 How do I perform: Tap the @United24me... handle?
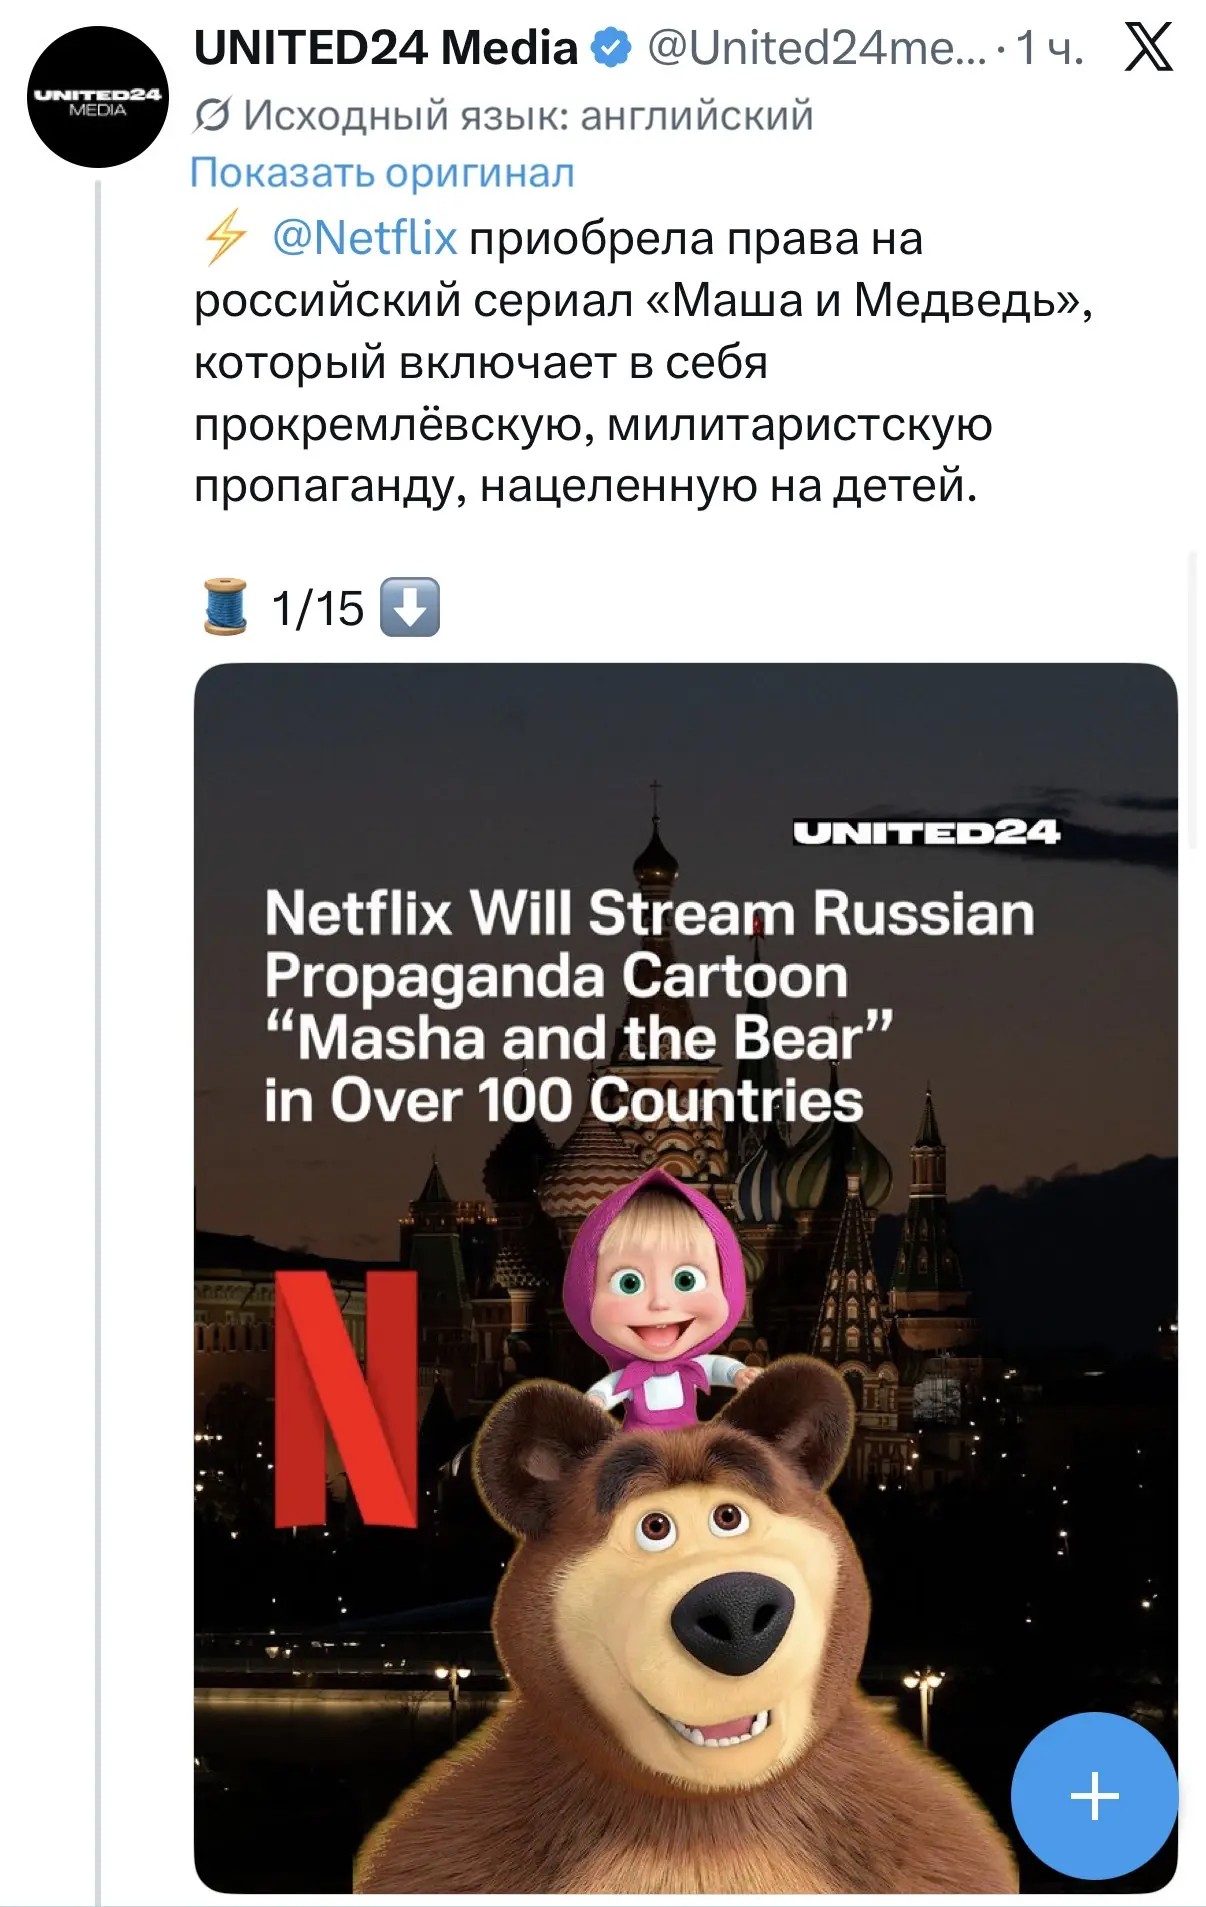point(817,47)
